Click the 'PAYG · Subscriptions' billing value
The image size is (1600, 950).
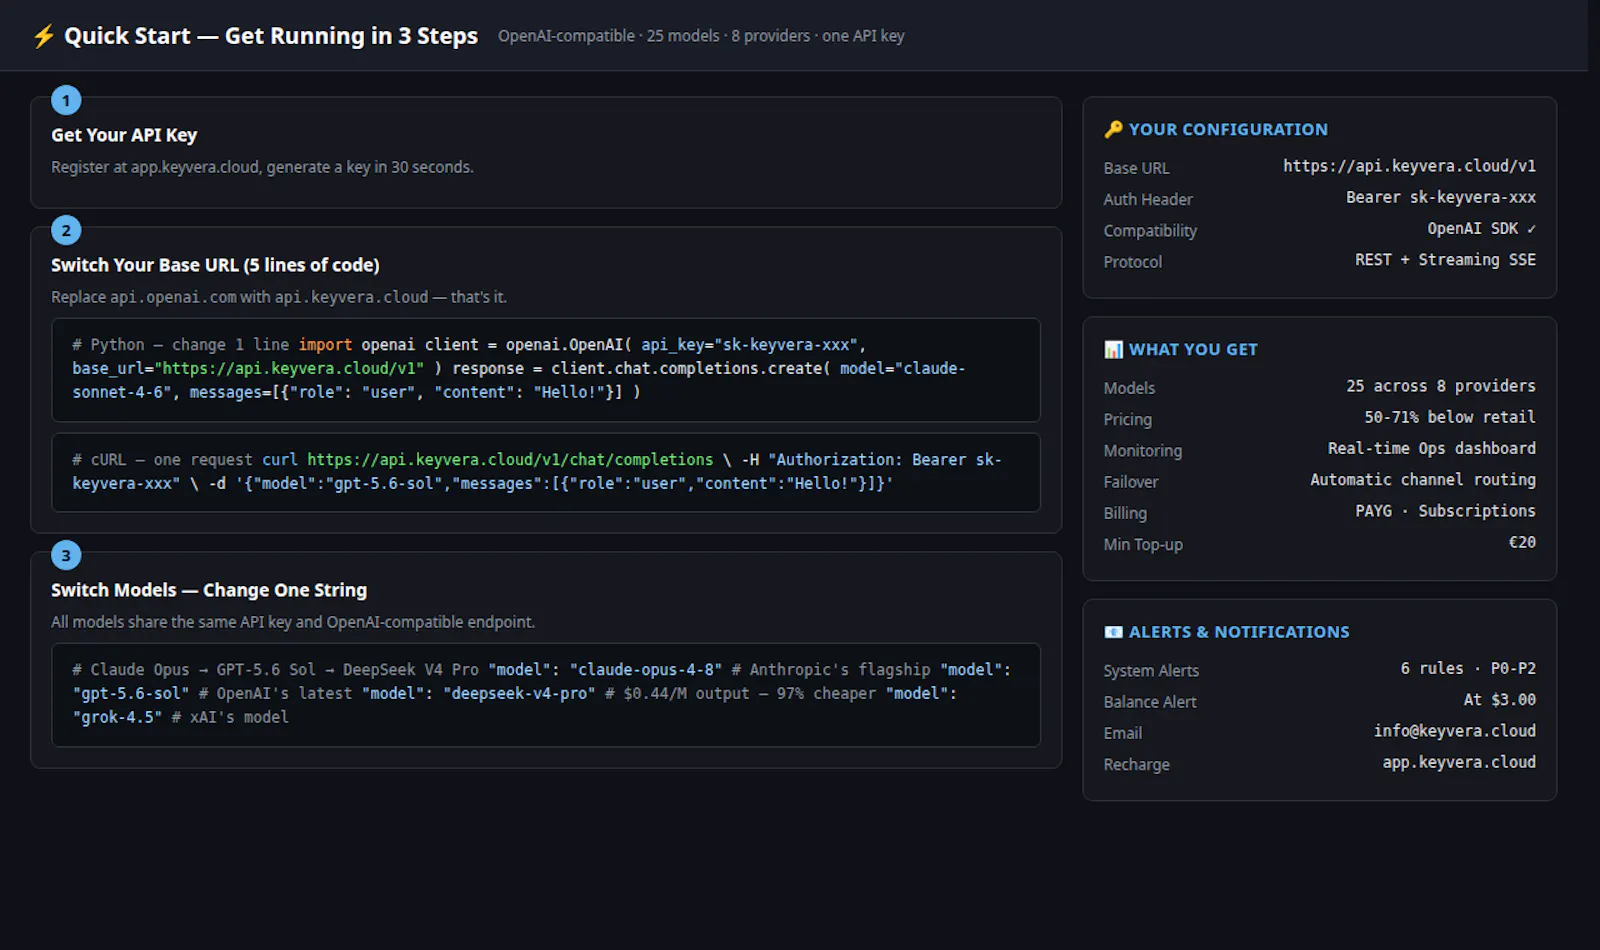pos(1445,511)
